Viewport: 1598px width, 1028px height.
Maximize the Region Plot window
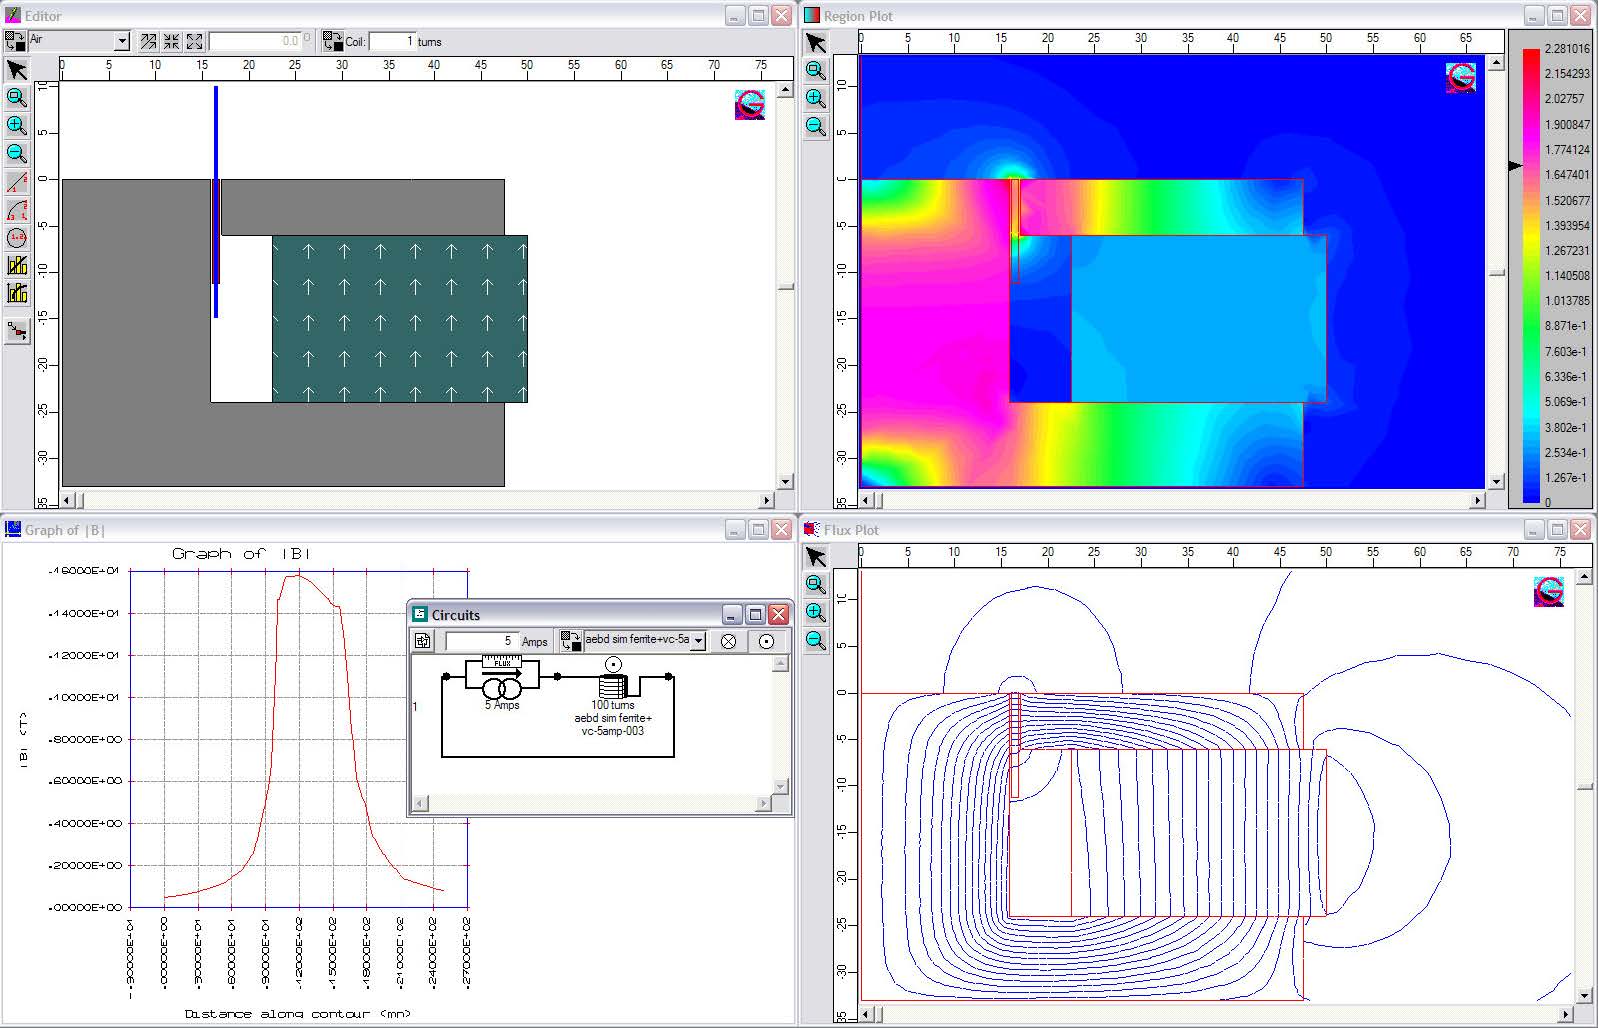[1557, 16]
